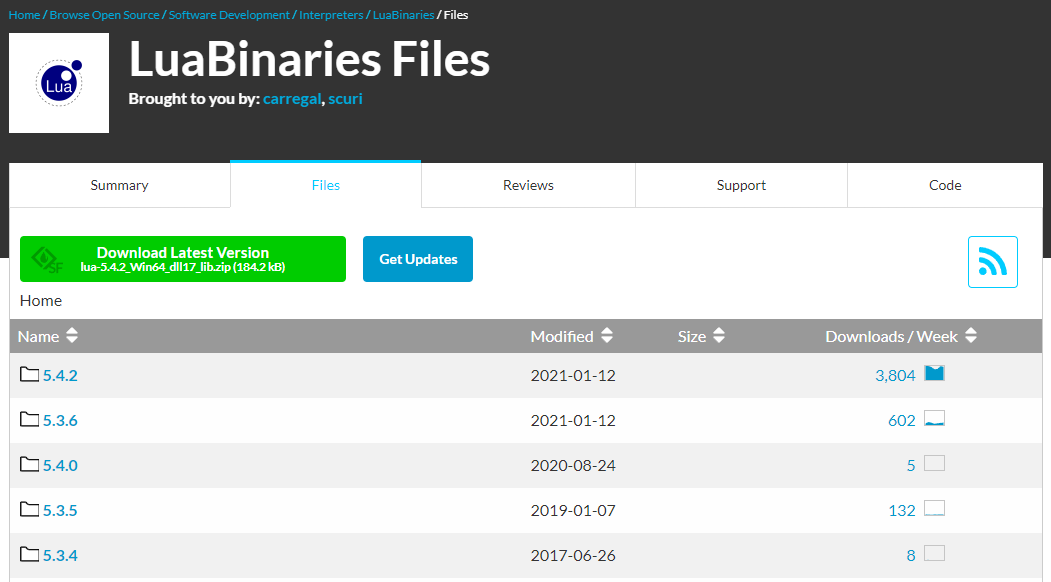Click the 8 downloads count for 5.3.4
Screen dimensions: 1051x582
coord(911,555)
